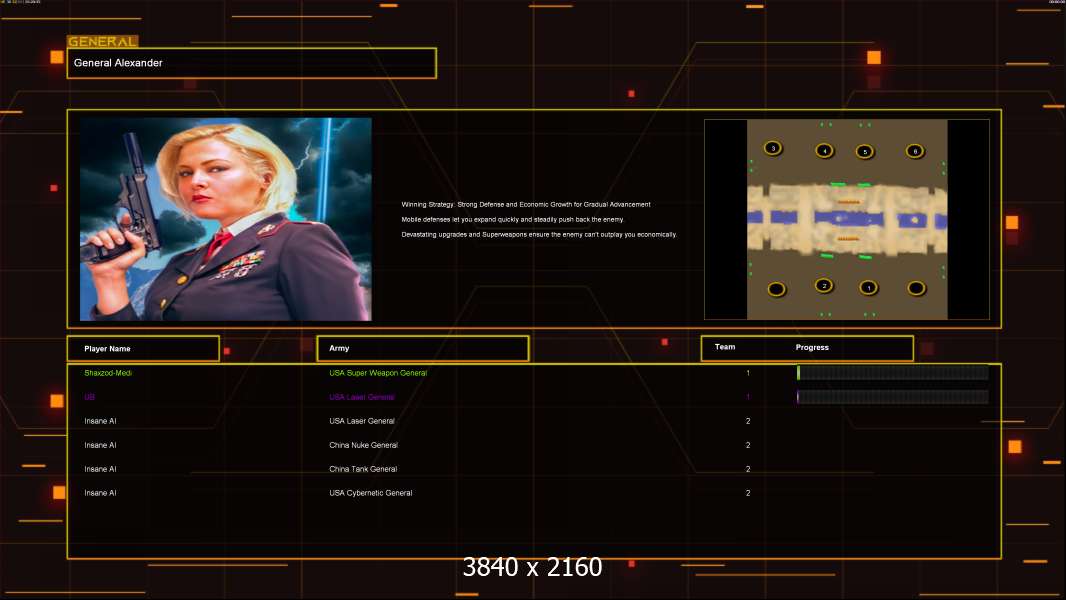
Task: Click start position marker 4 on minimap
Action: [824, 151]
